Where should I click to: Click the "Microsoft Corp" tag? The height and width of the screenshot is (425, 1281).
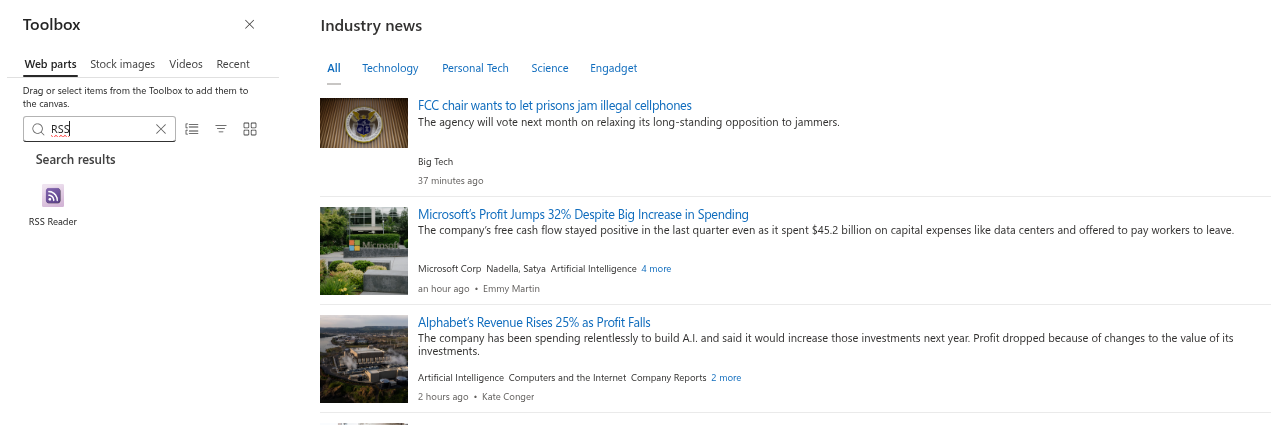449,269
